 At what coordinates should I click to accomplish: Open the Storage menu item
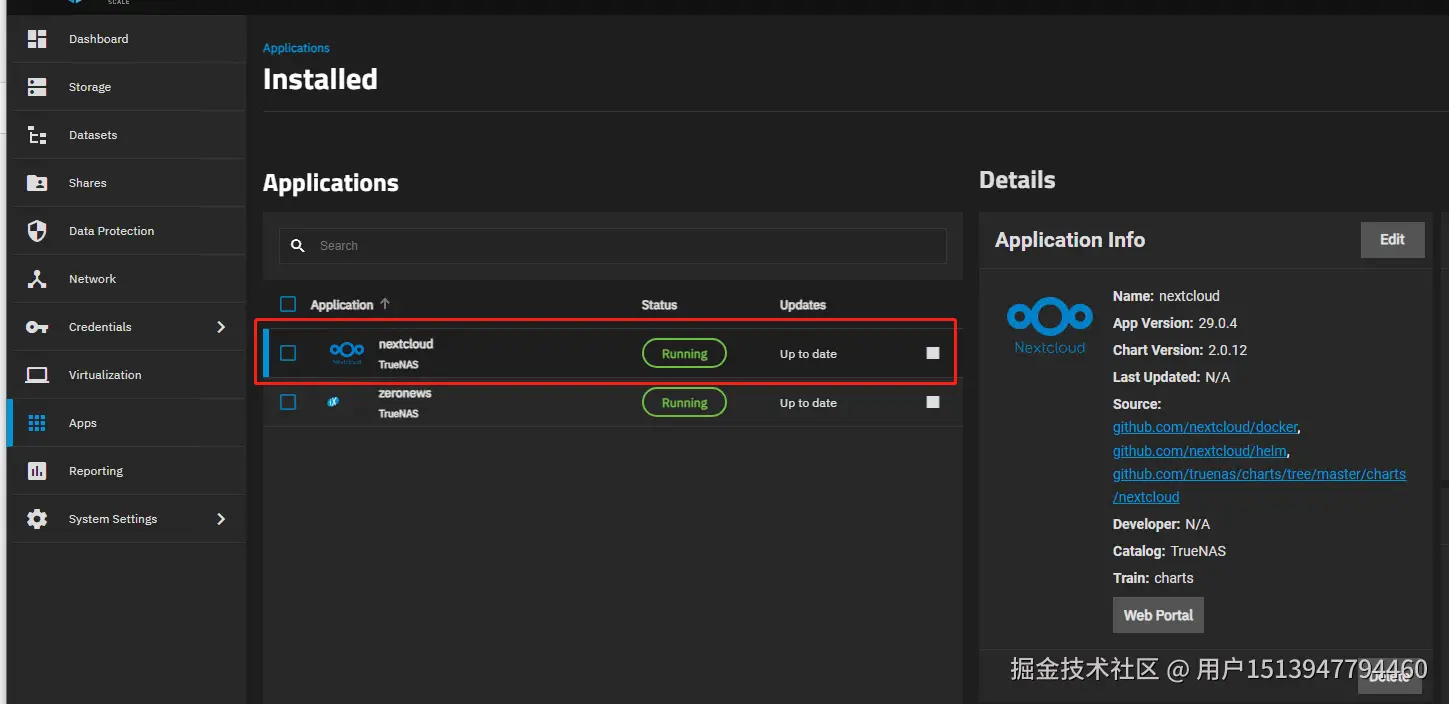[126, 87]
